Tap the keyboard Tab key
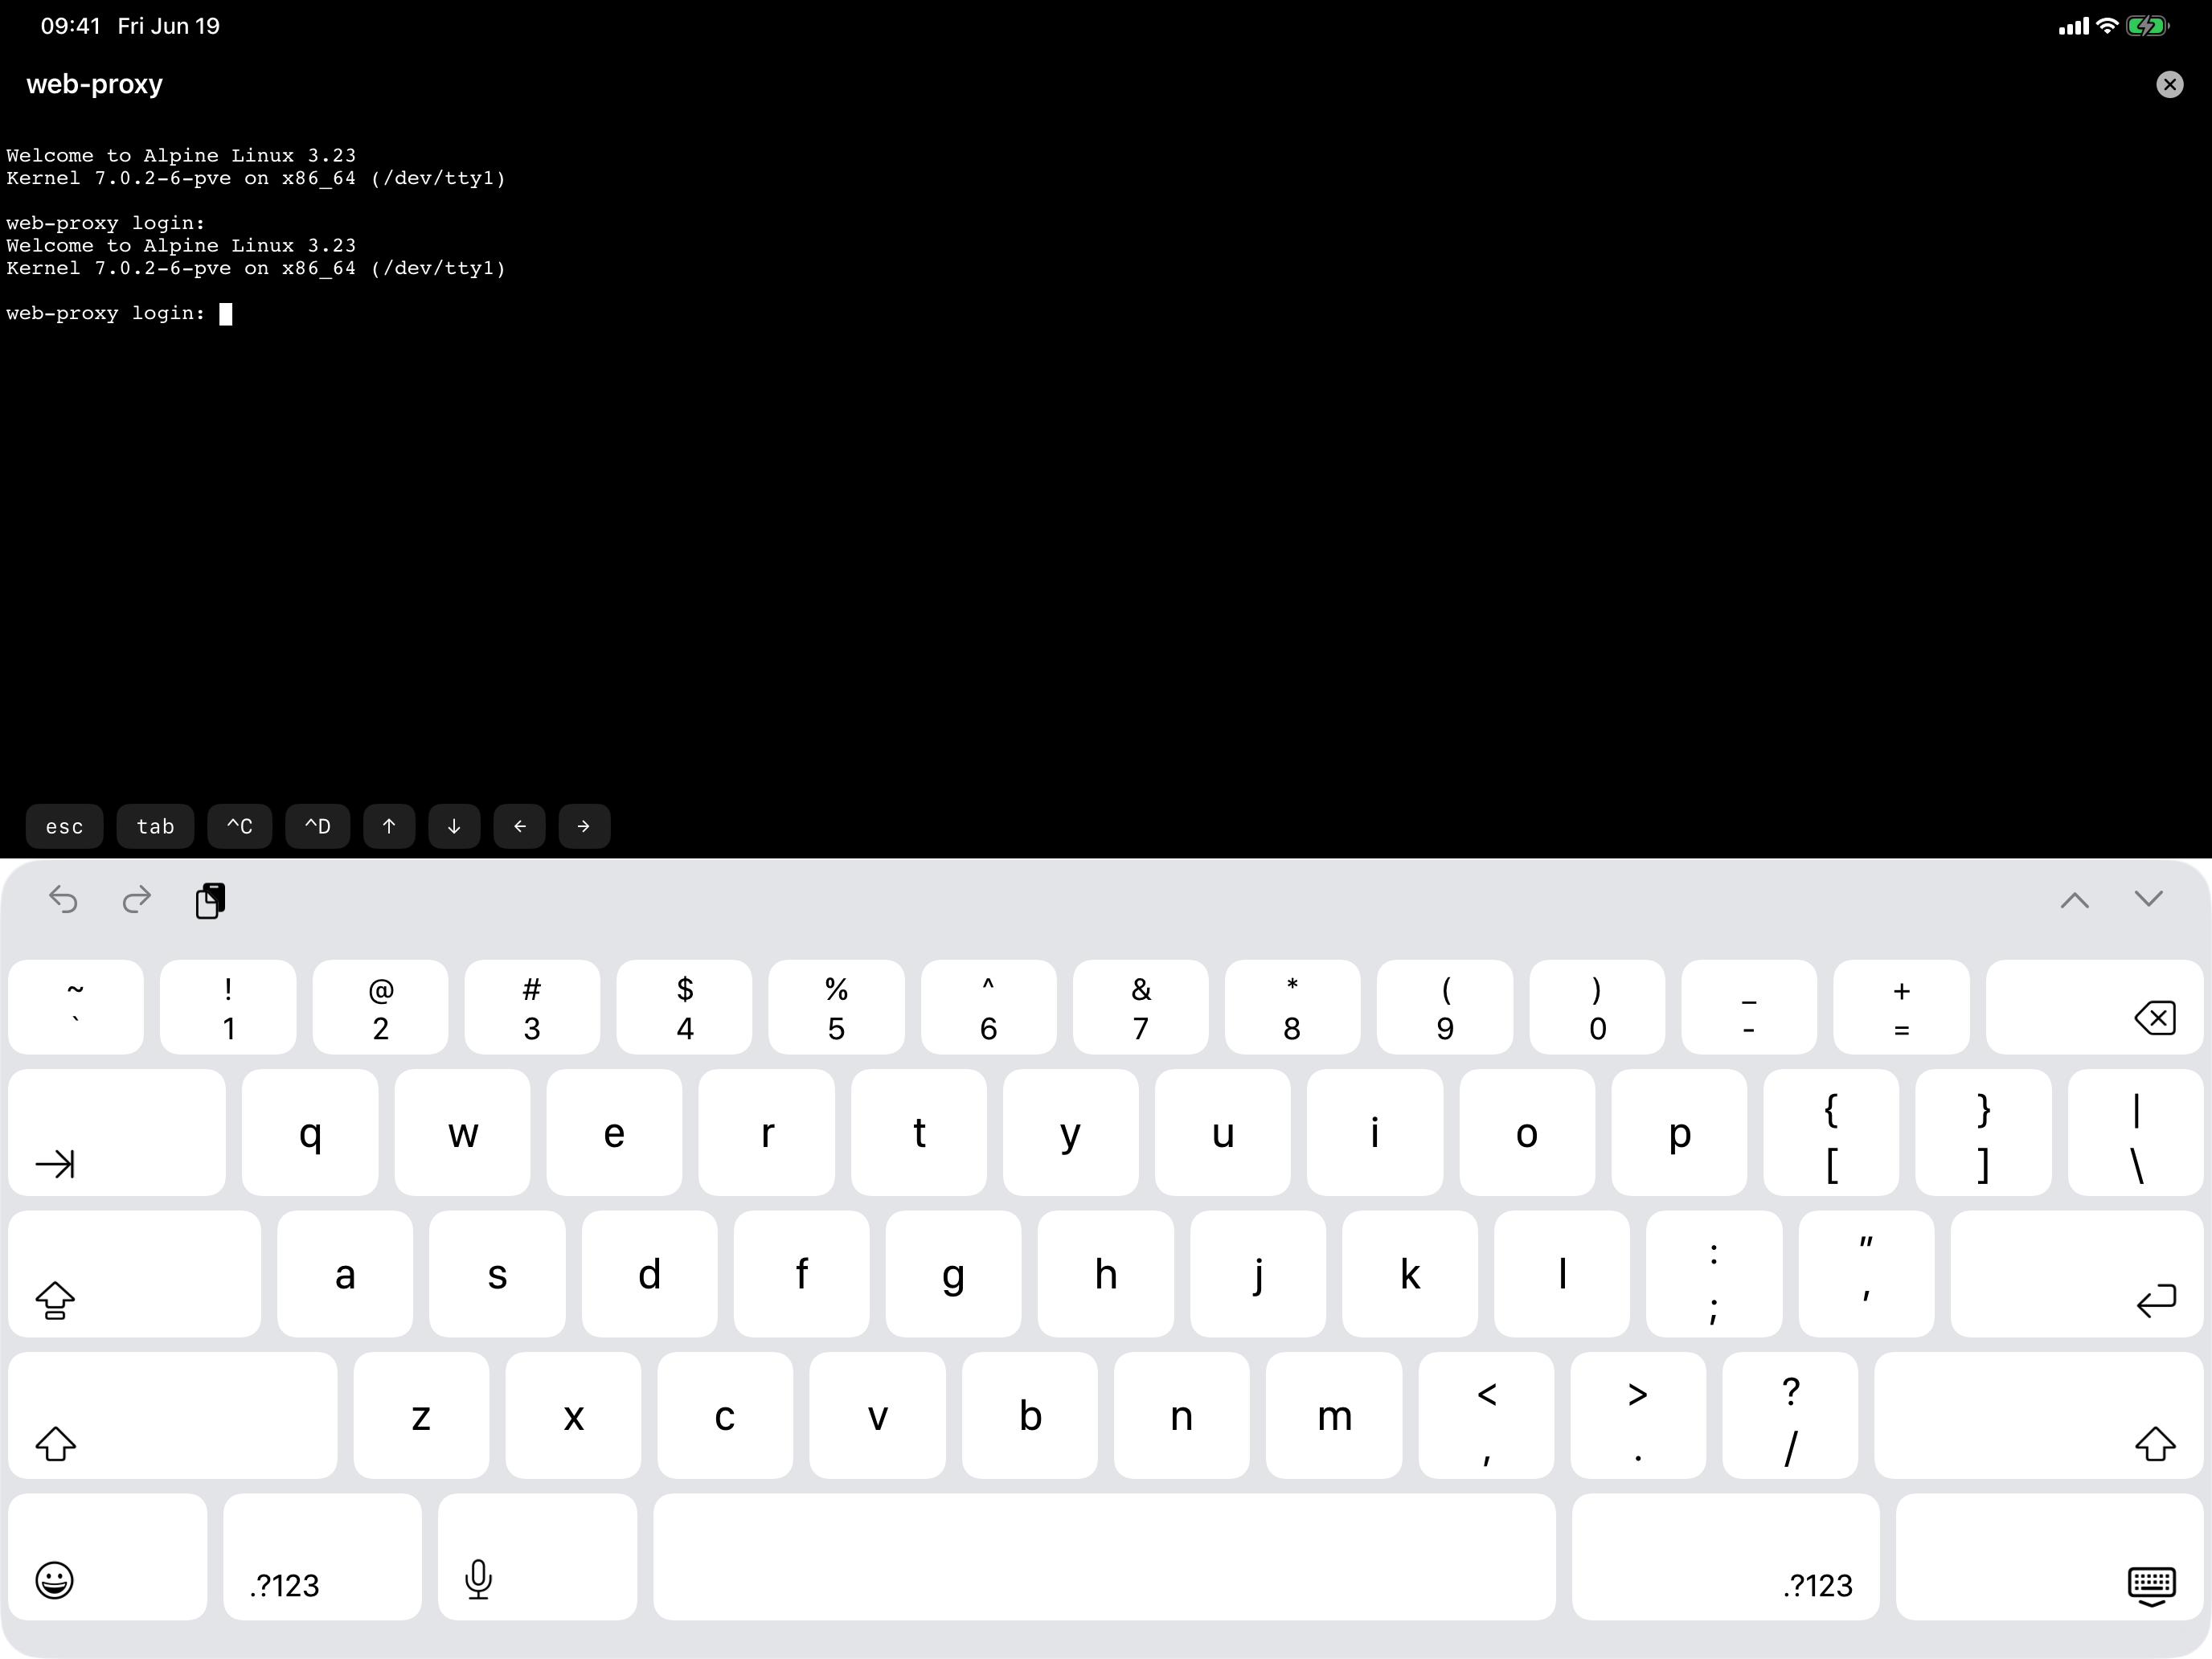 [x=117, y=1132]
